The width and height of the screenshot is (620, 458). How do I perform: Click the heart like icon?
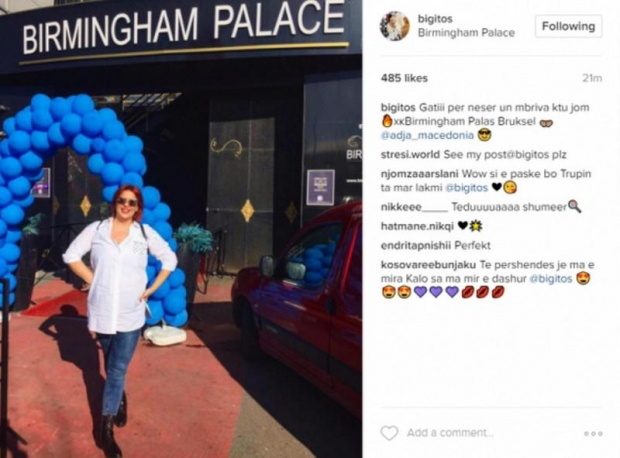(389, 433)
